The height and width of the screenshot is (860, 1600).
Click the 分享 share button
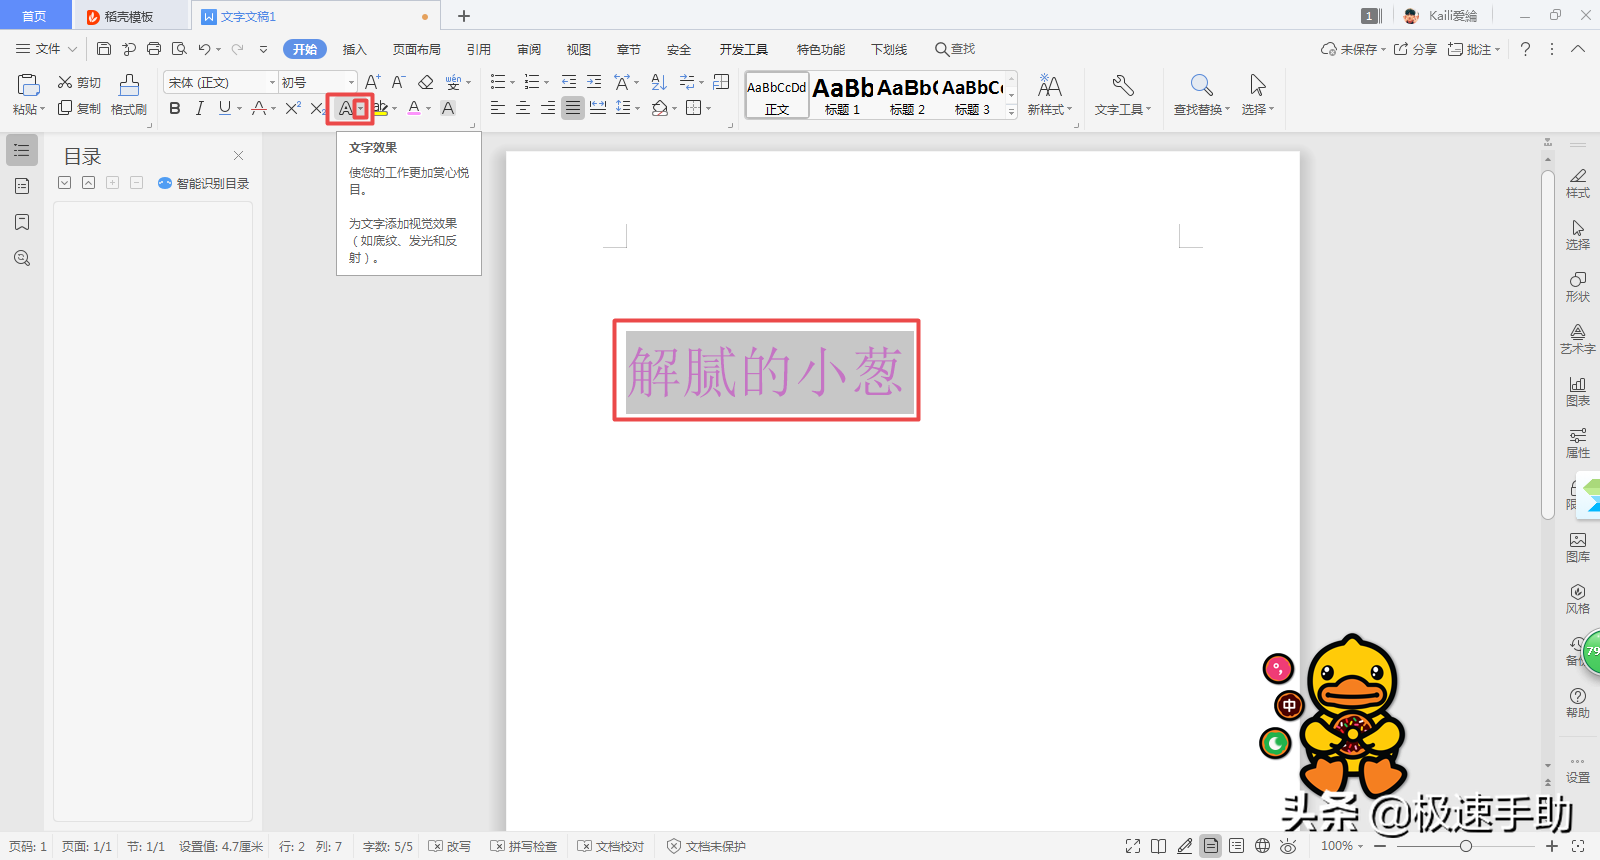pyautogui.click(x=1415, y=49)
